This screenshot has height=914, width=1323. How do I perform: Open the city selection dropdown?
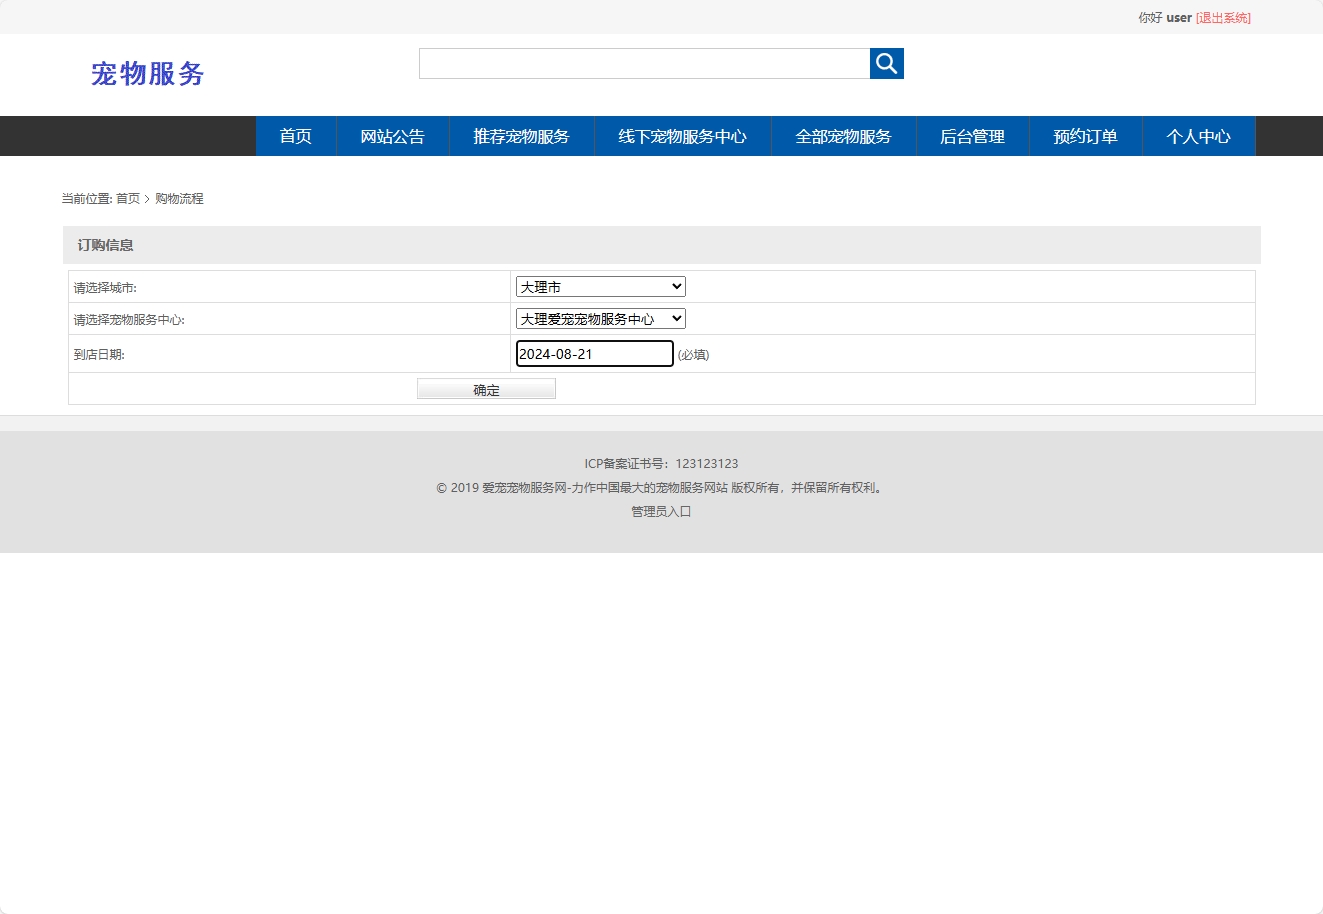coord(599,286)
